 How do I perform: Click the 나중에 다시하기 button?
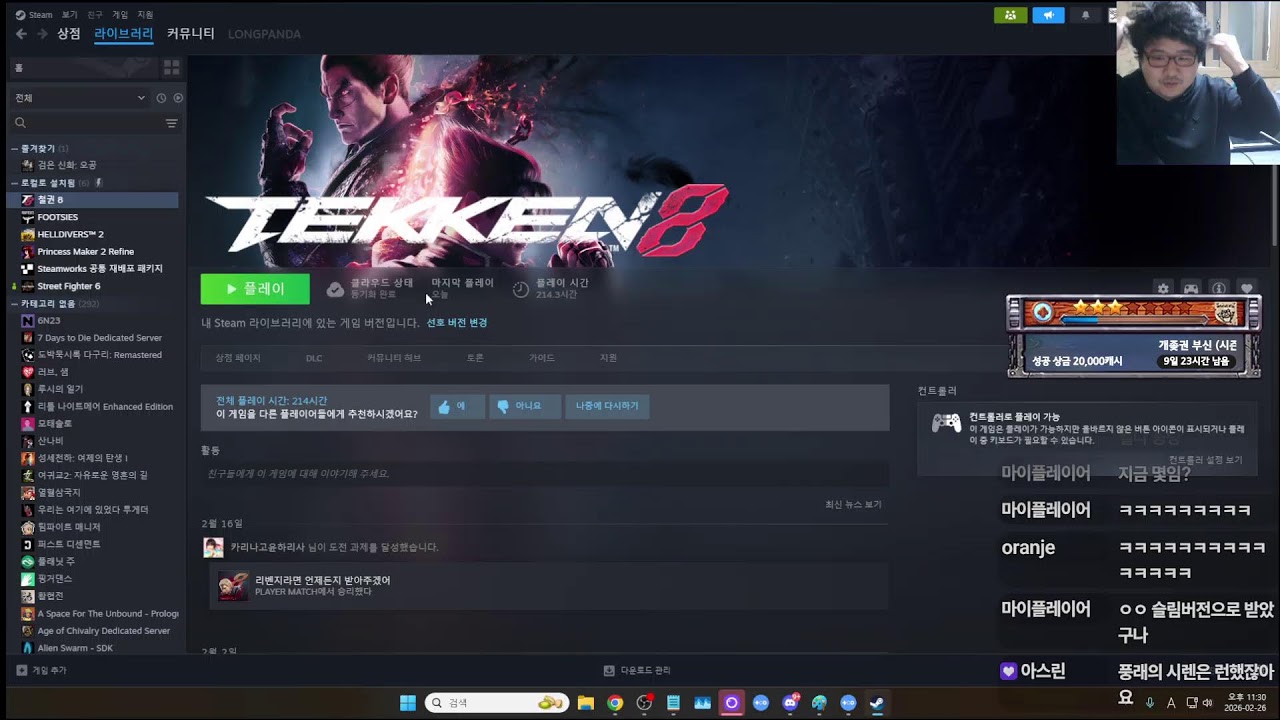607,406
